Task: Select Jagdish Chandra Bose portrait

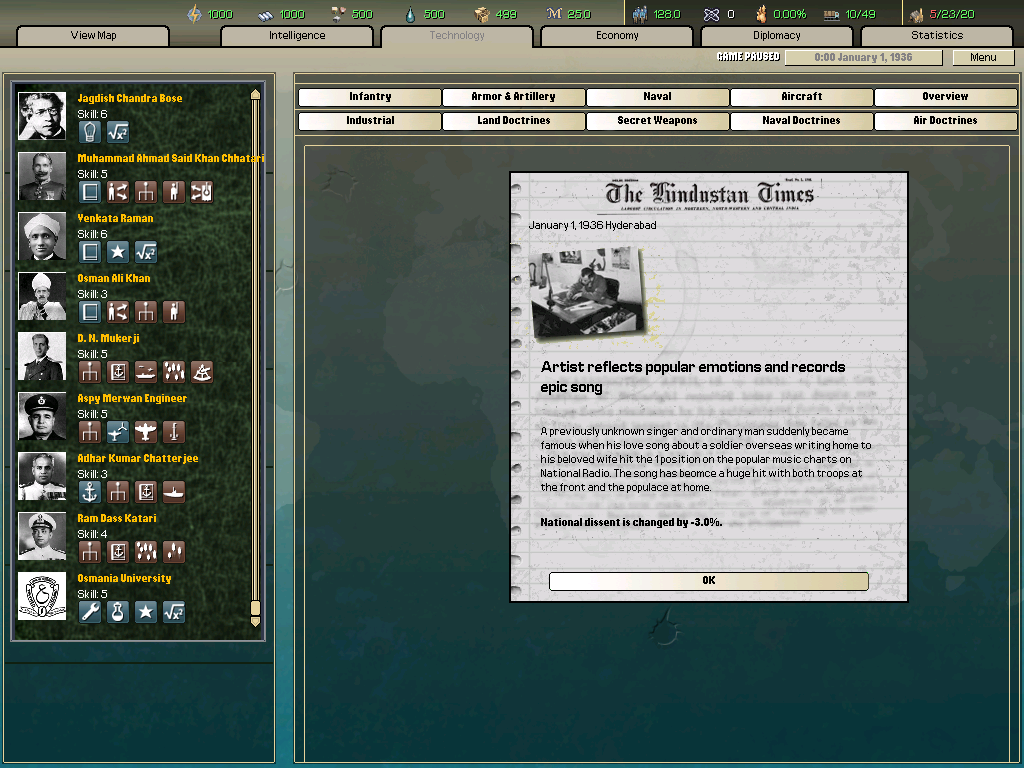Action: 42,116
